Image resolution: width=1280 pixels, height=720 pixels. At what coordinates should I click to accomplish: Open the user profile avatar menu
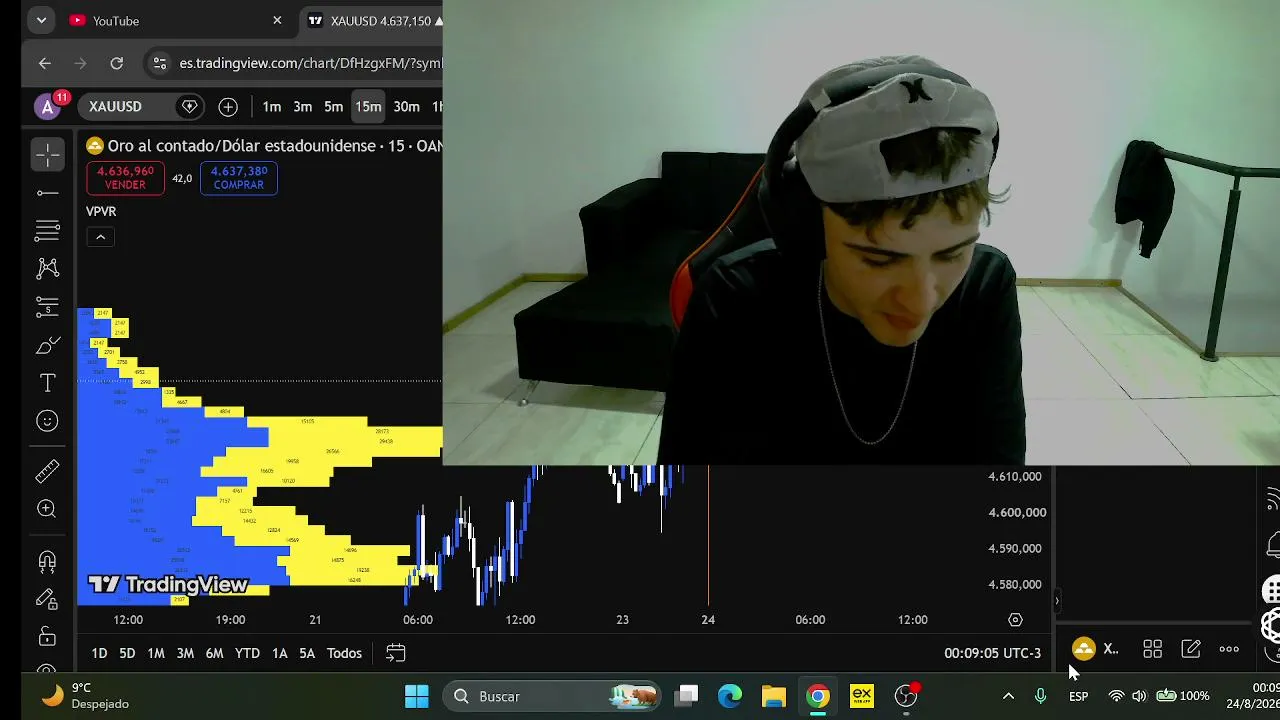[47, 107]
